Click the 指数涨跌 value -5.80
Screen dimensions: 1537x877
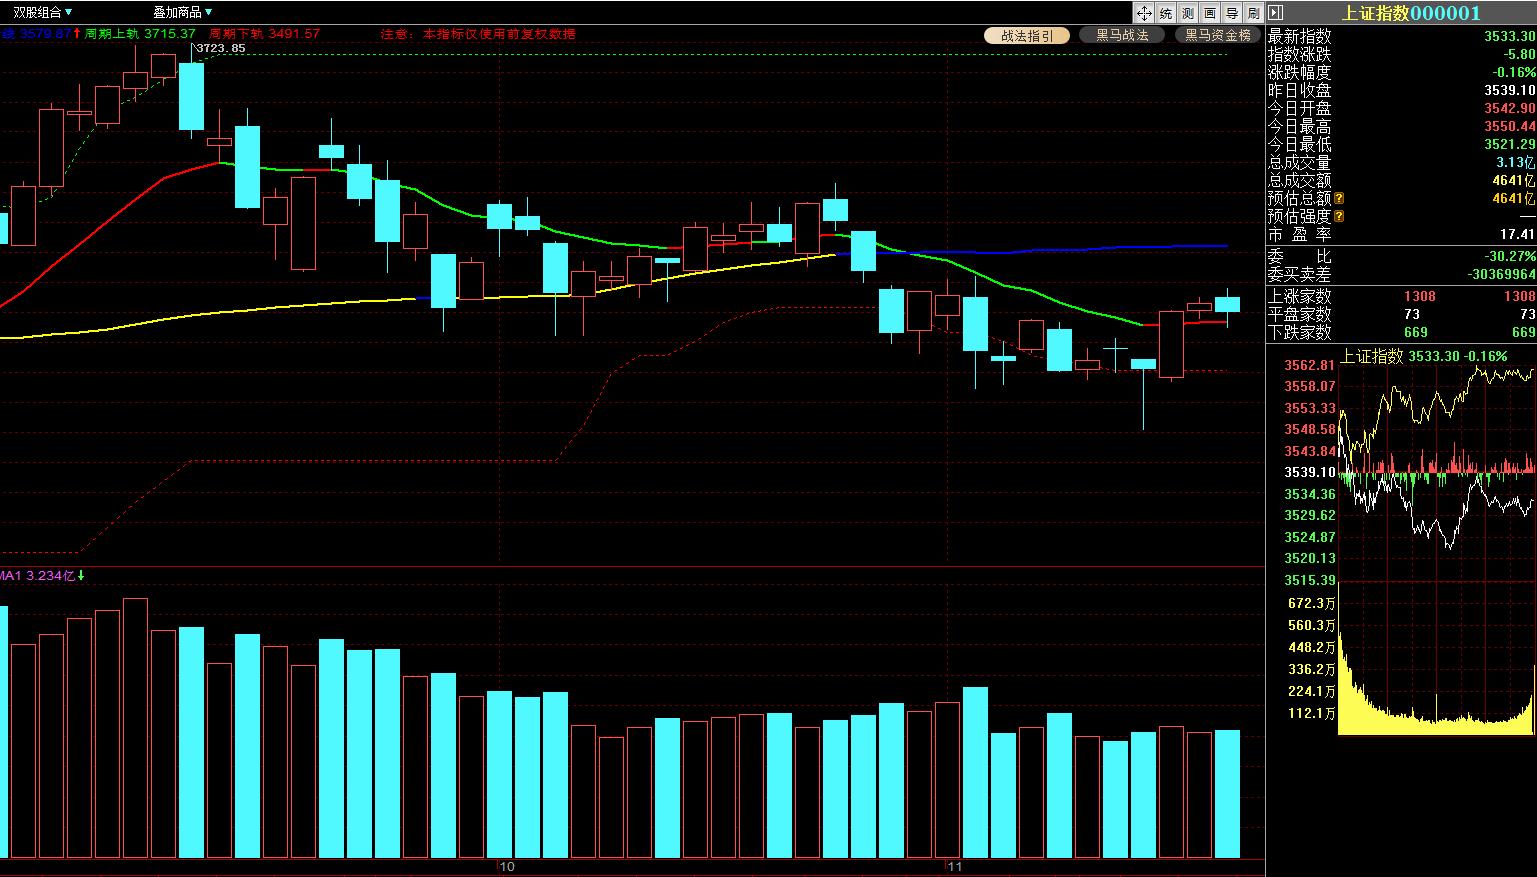1520,54
